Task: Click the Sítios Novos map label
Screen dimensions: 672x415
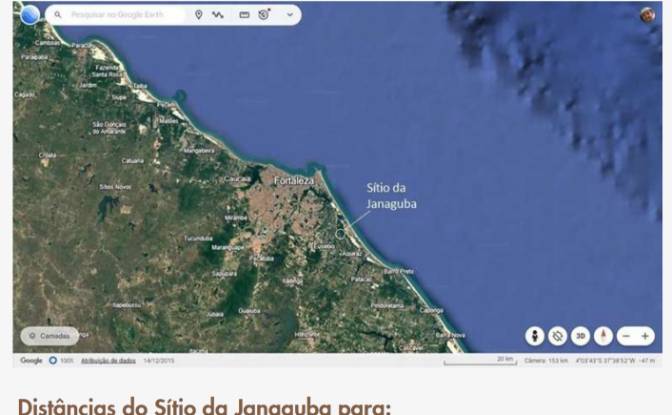Action: [115, 187]
